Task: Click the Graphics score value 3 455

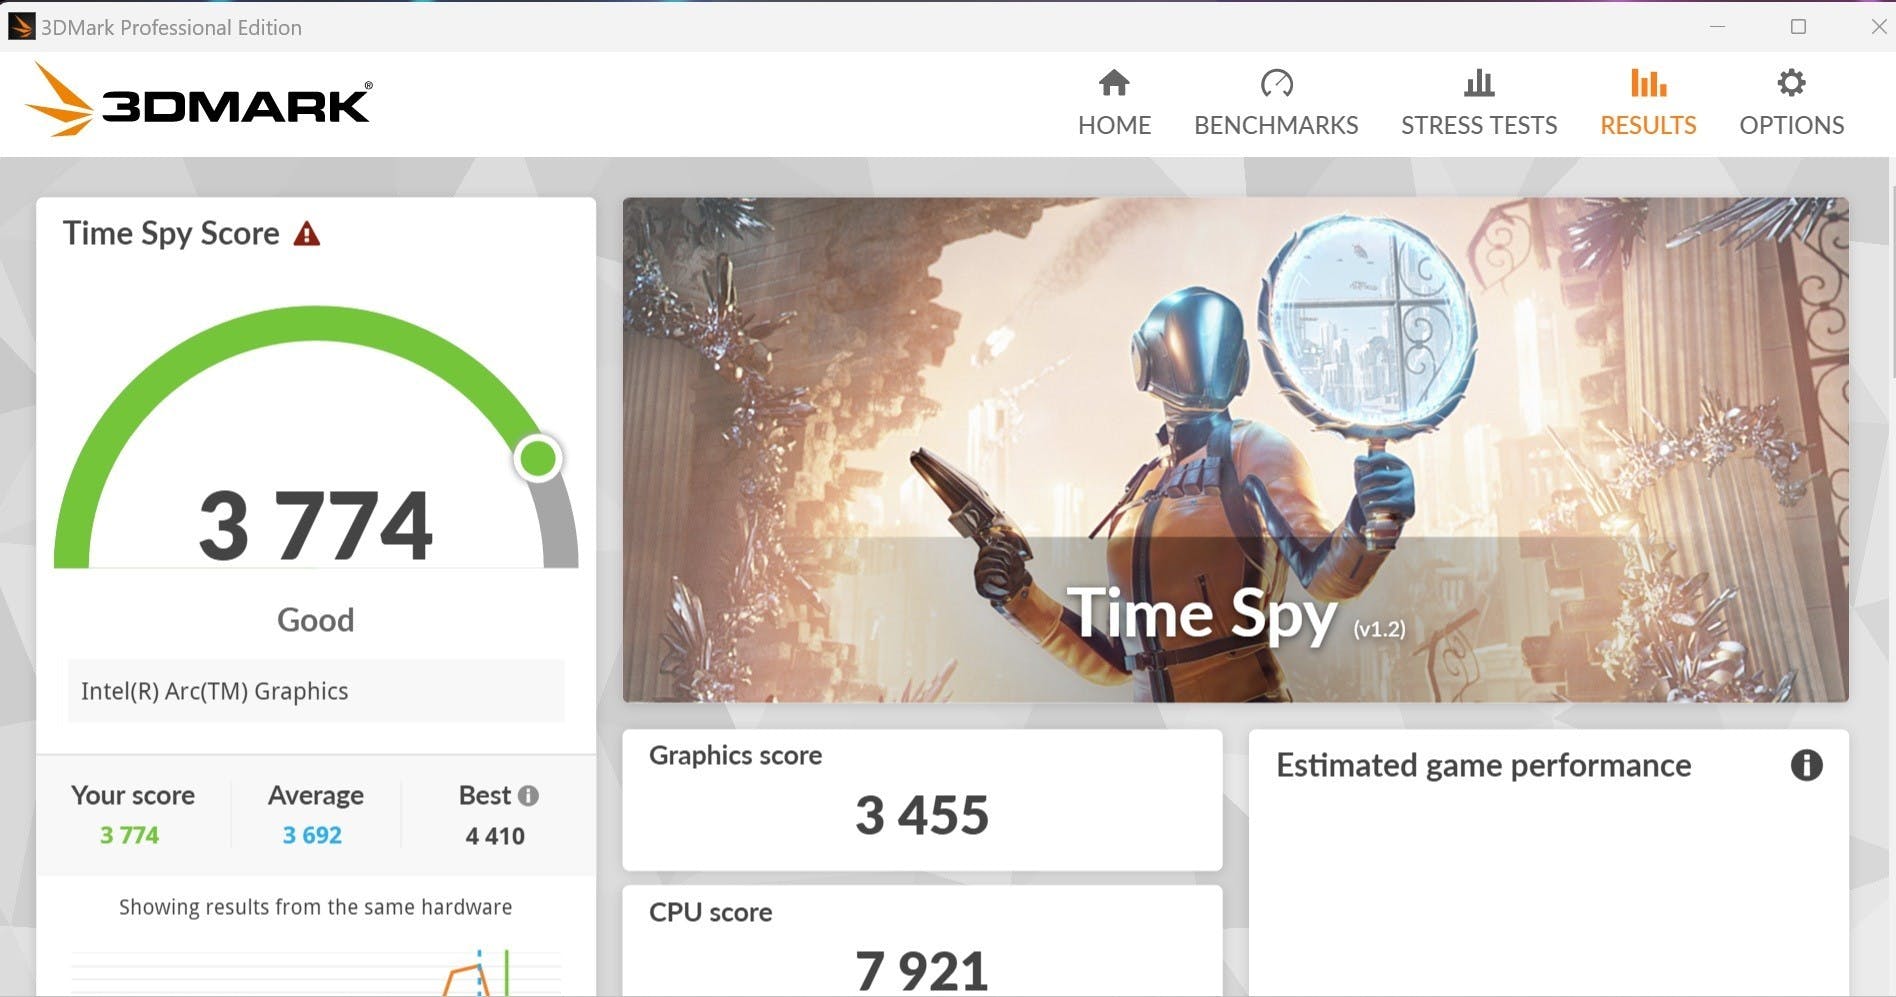Action: [x=922, y=815]
